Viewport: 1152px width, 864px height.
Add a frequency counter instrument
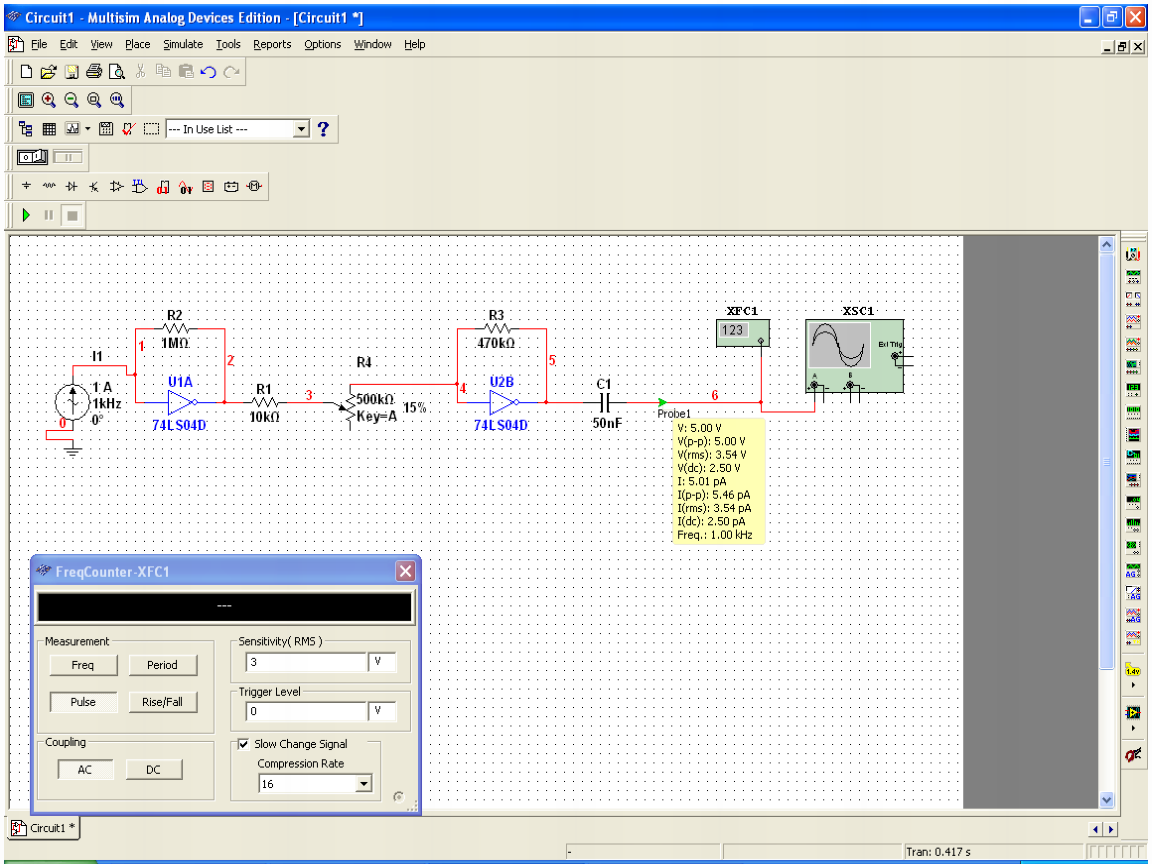pyautogui.click(x=1133, y=389)
